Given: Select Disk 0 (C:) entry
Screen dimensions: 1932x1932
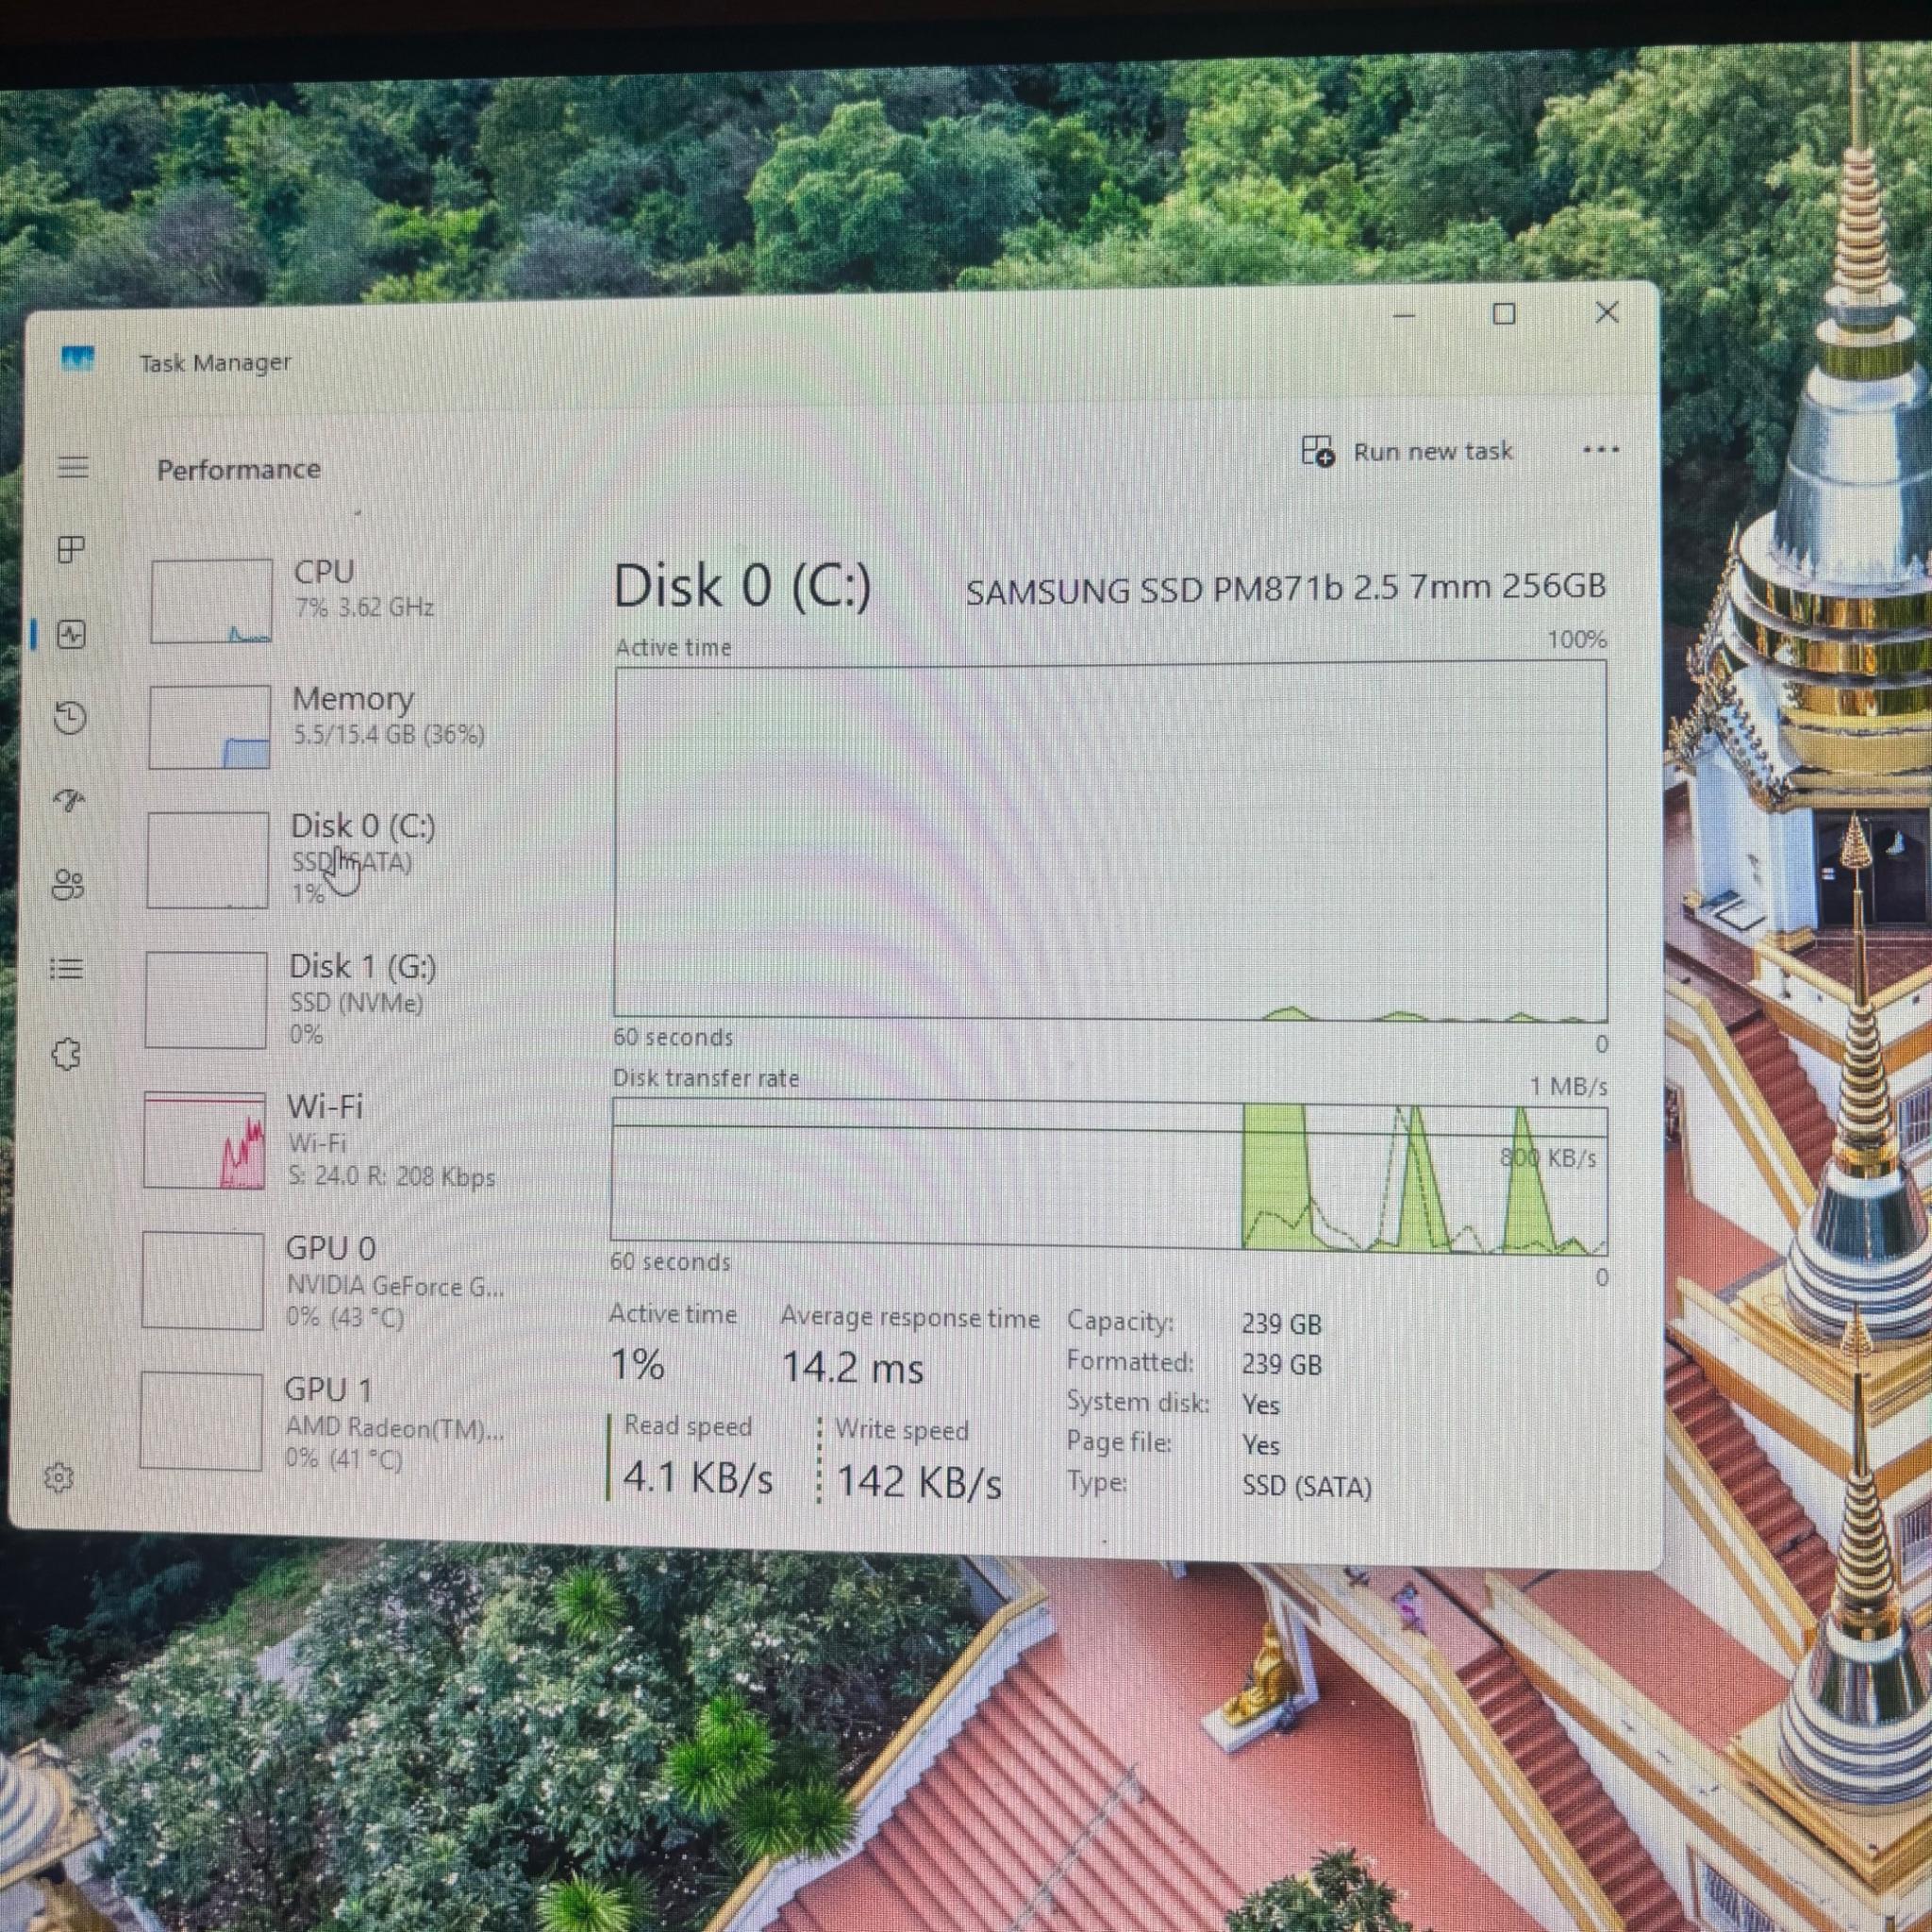Looking at the screenshot, I should click(x=338, y=860).
